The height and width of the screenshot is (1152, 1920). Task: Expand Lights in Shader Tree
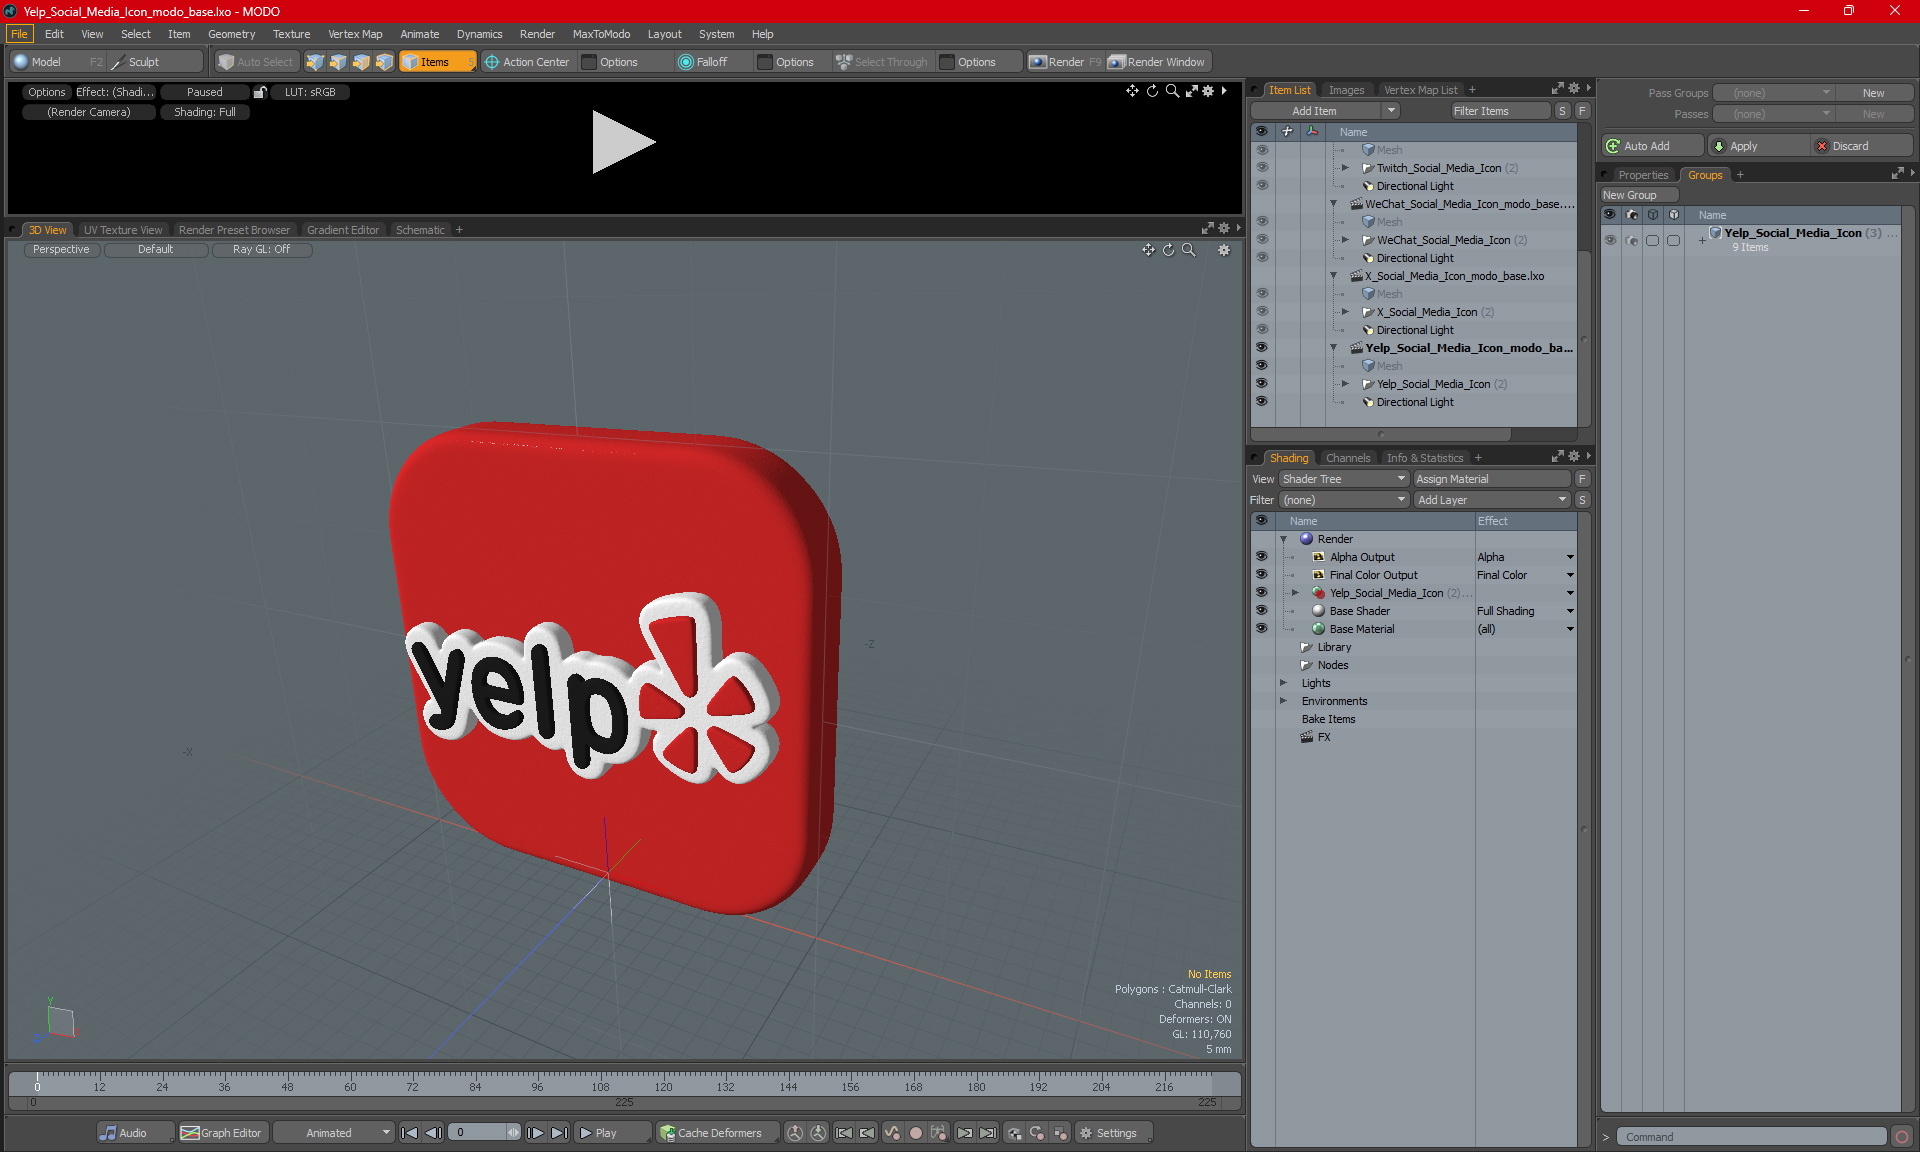click(x=1284, y=683)
